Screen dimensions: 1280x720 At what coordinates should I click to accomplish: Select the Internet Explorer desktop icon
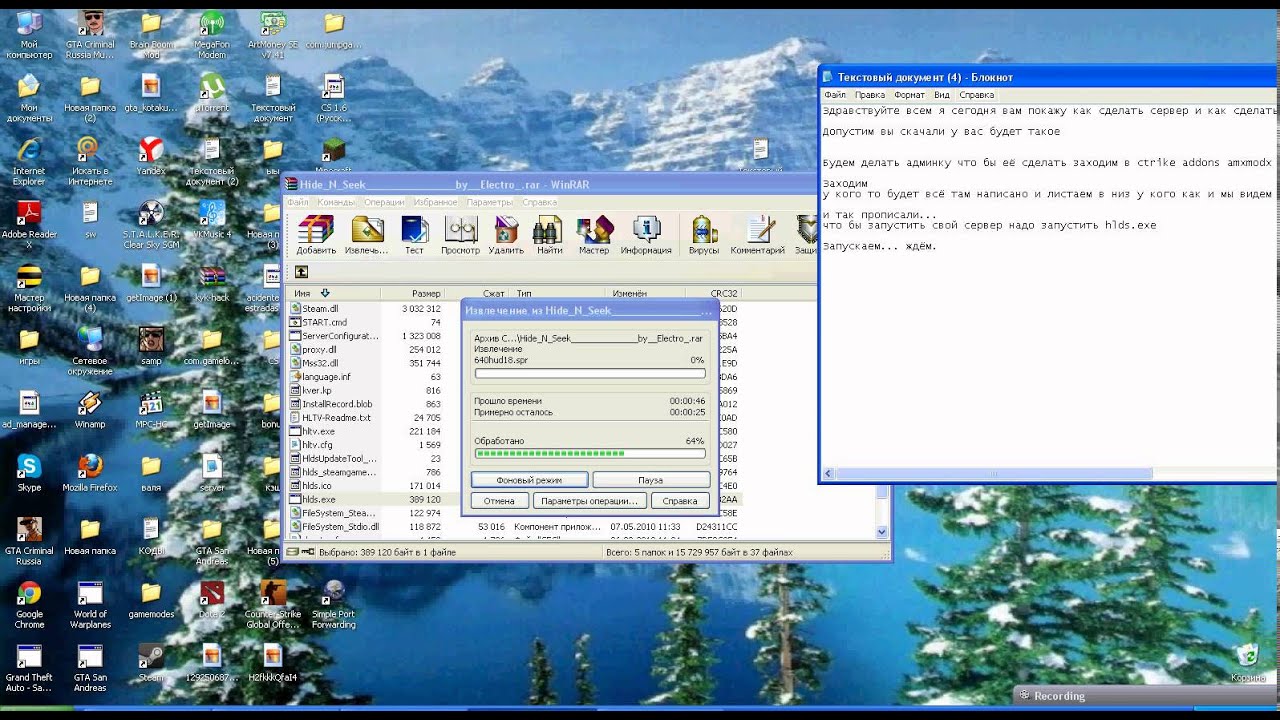pyautogui.click(x=29, y=150)
